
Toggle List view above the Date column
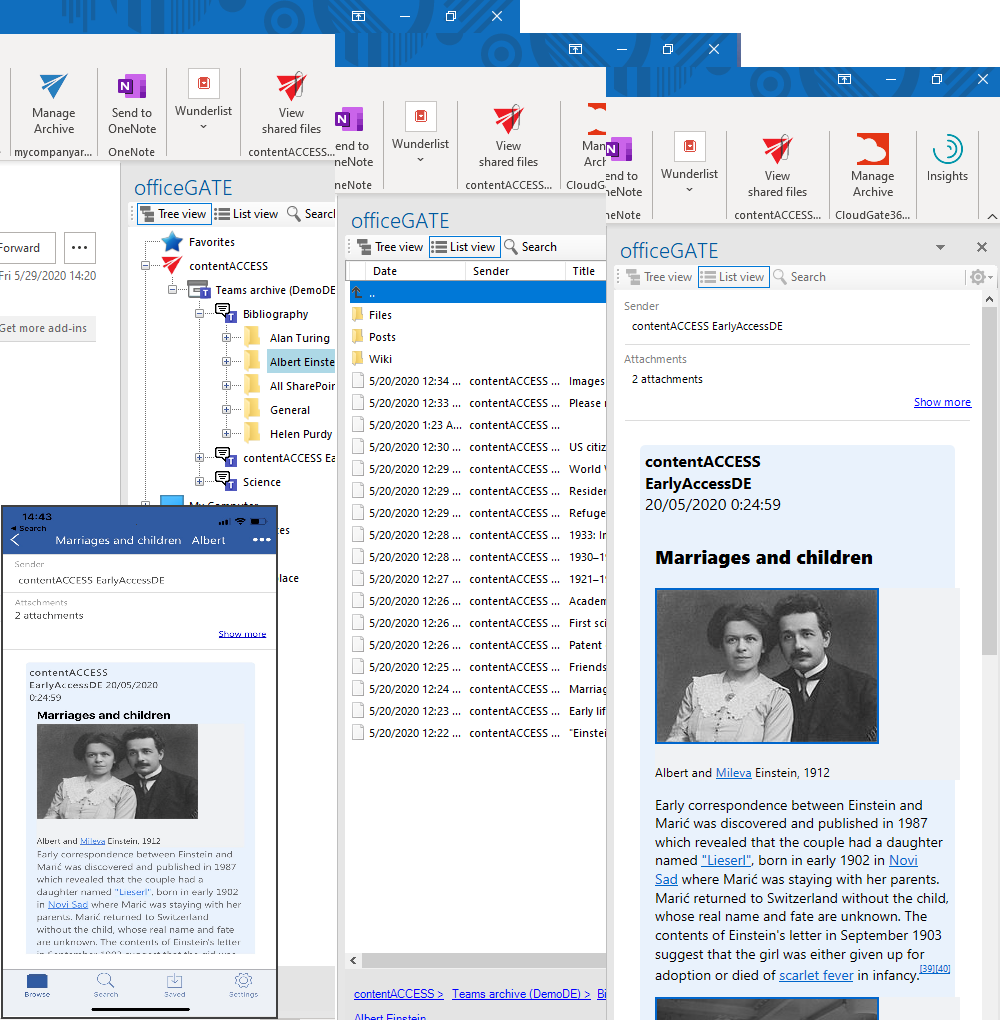463,247
